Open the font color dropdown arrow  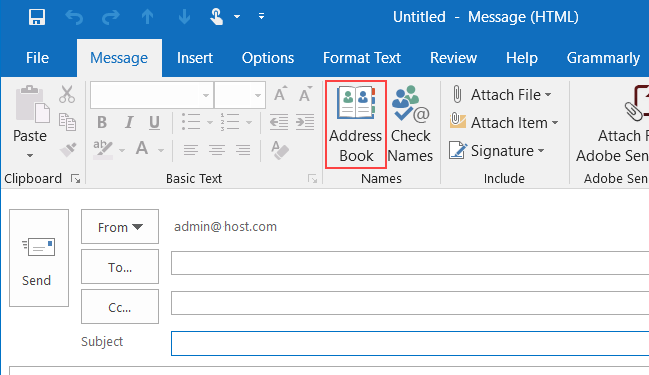[x=161, y=150]
